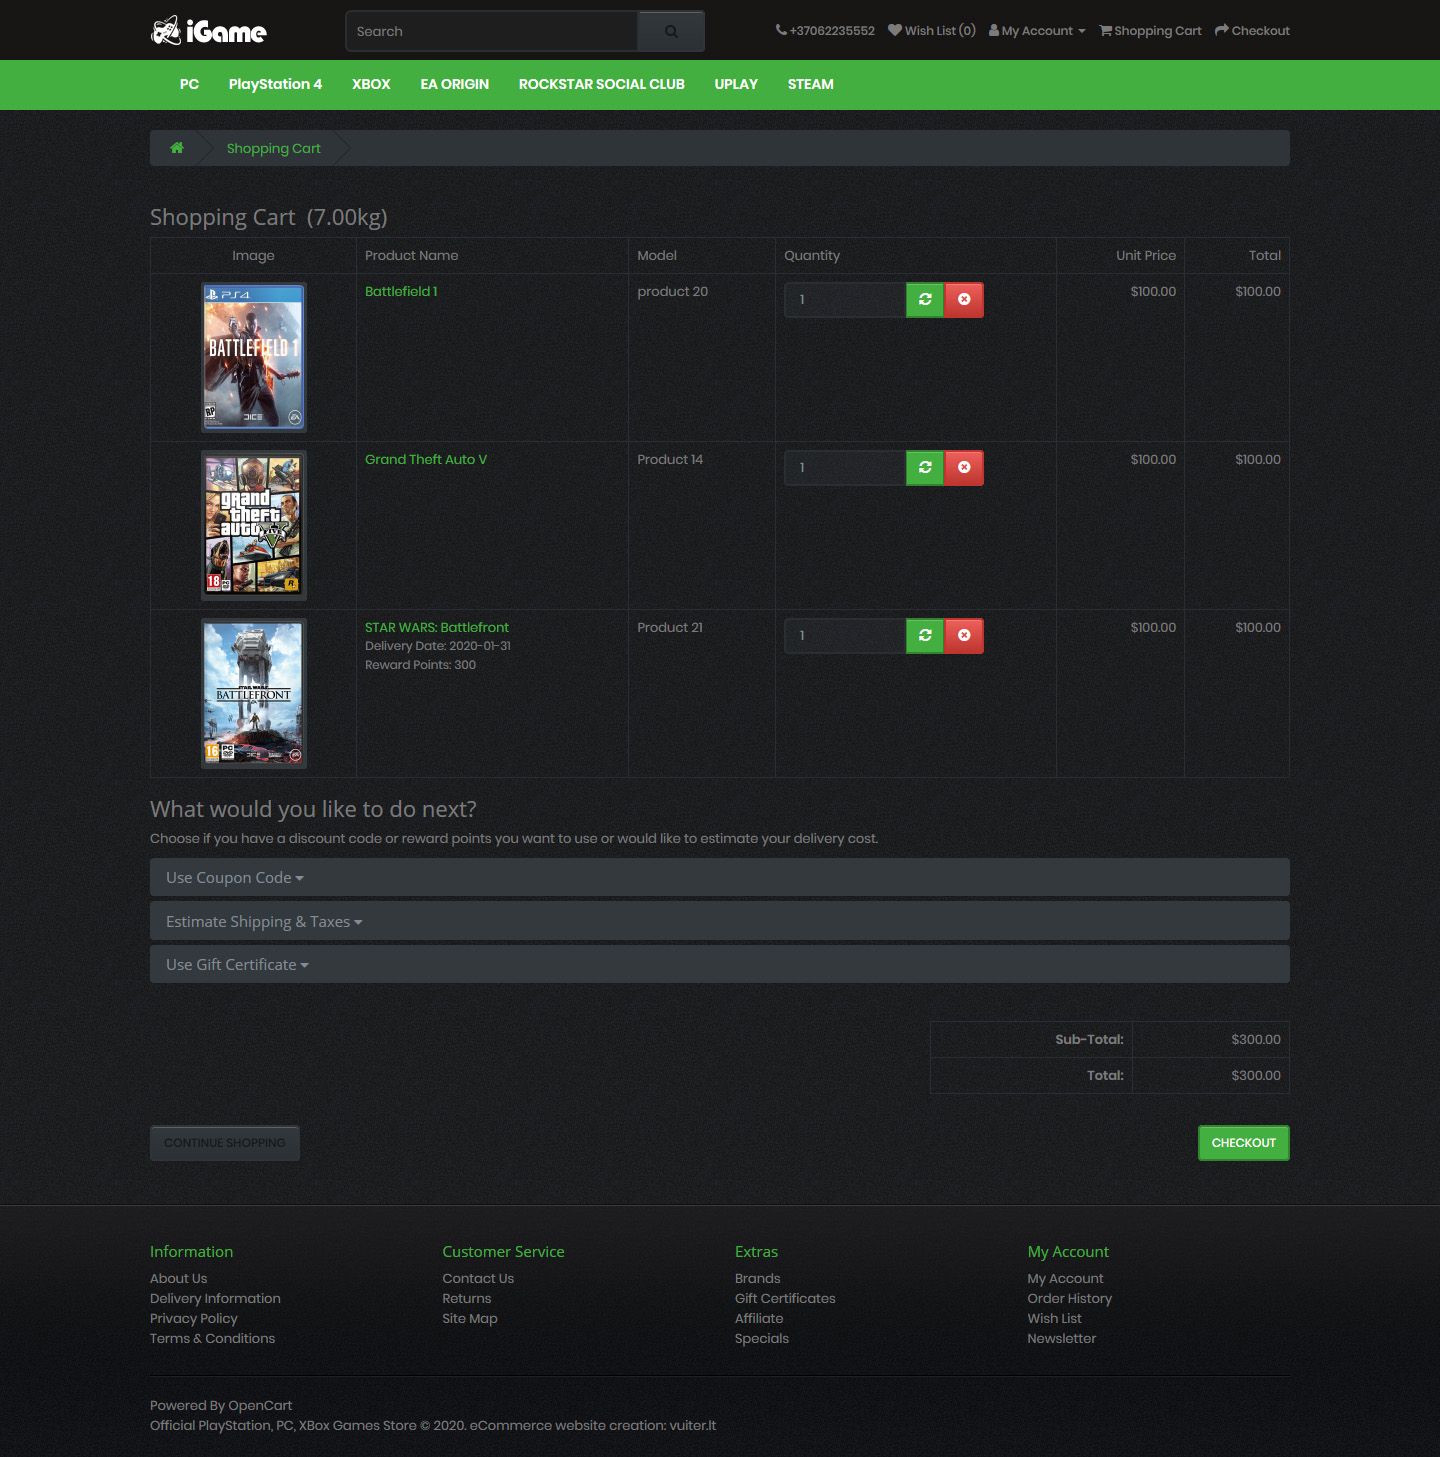Click the Sub-Total $300.00 value

[x=1256, y=1039]
